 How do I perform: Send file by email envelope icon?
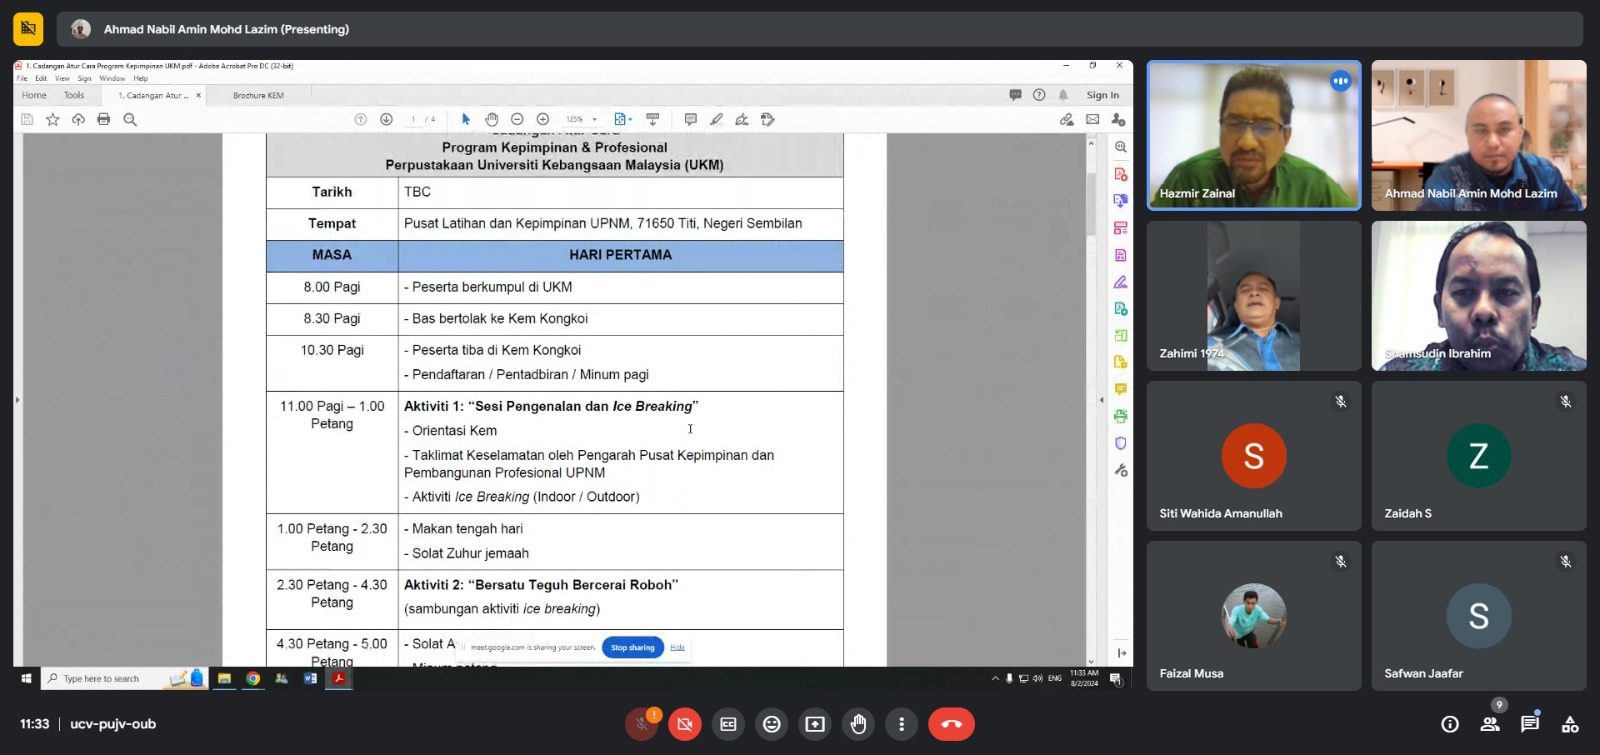(x=1092, y=119)
